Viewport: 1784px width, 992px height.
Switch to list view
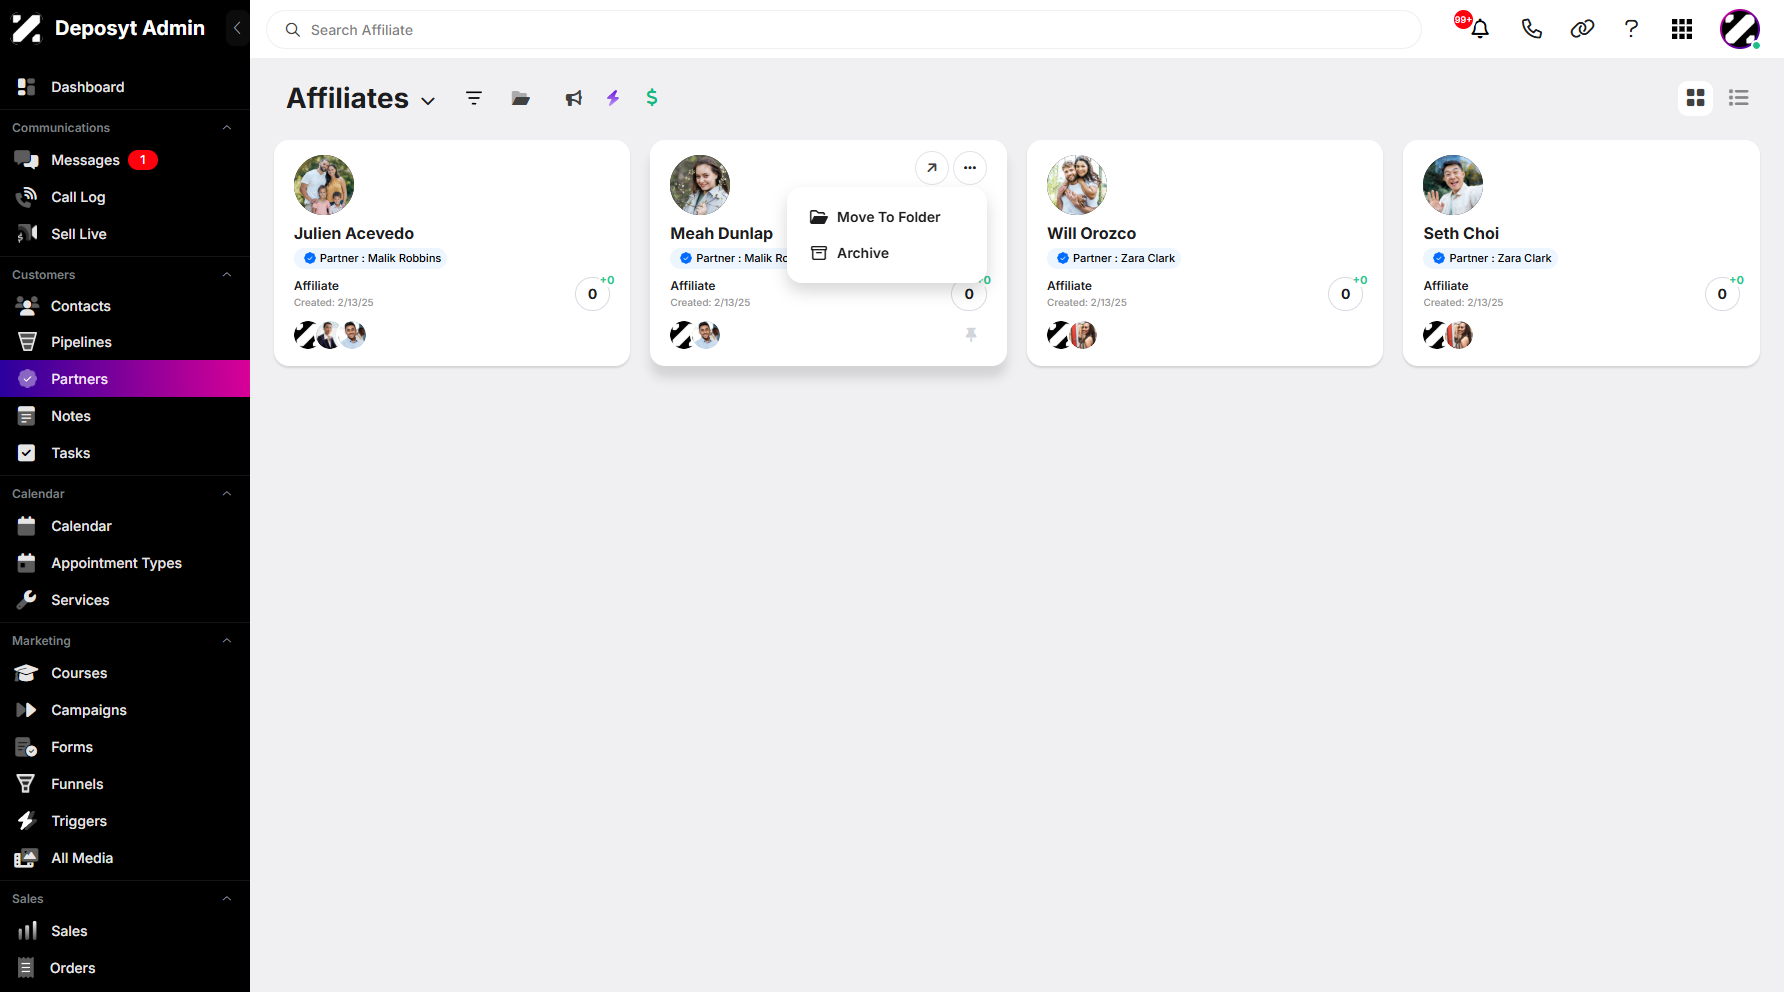coord(1739,98)
